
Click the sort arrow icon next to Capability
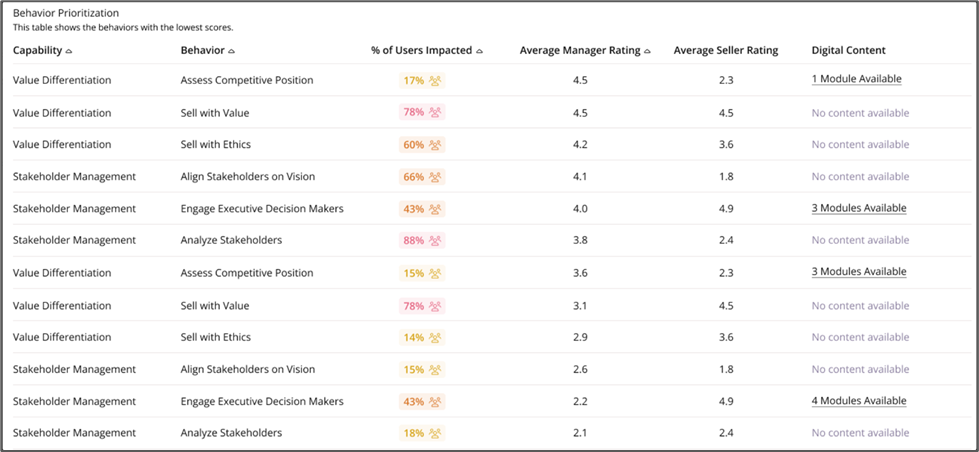click(69, 51)
